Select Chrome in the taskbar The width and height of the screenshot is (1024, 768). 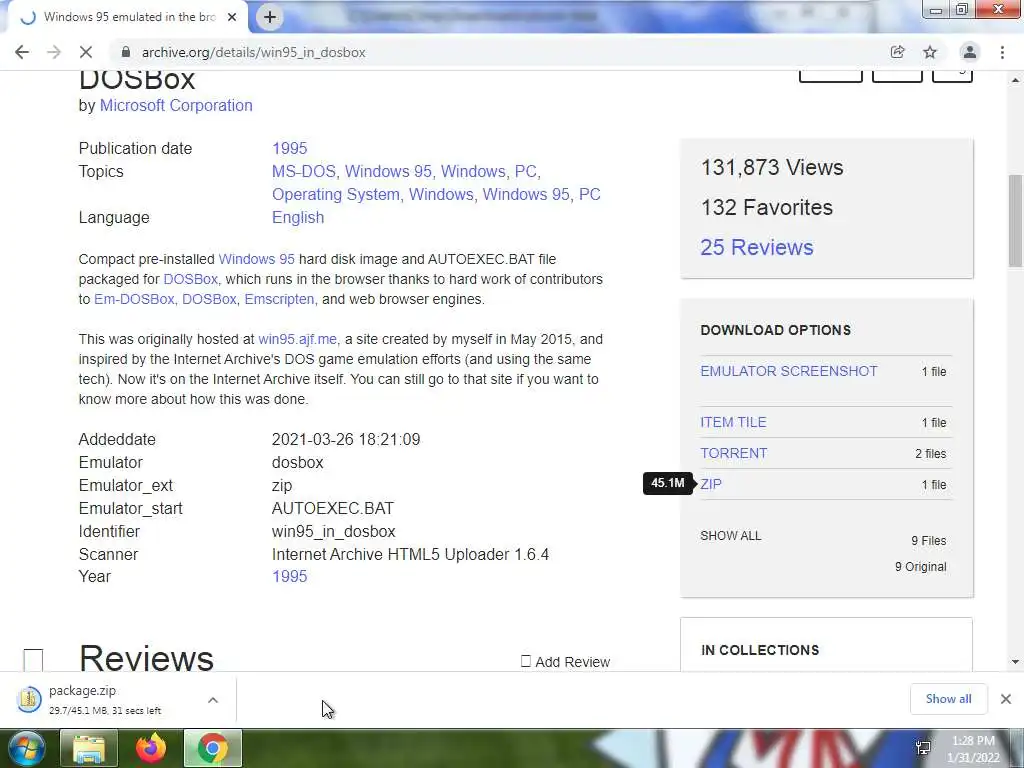click(213, 748)
